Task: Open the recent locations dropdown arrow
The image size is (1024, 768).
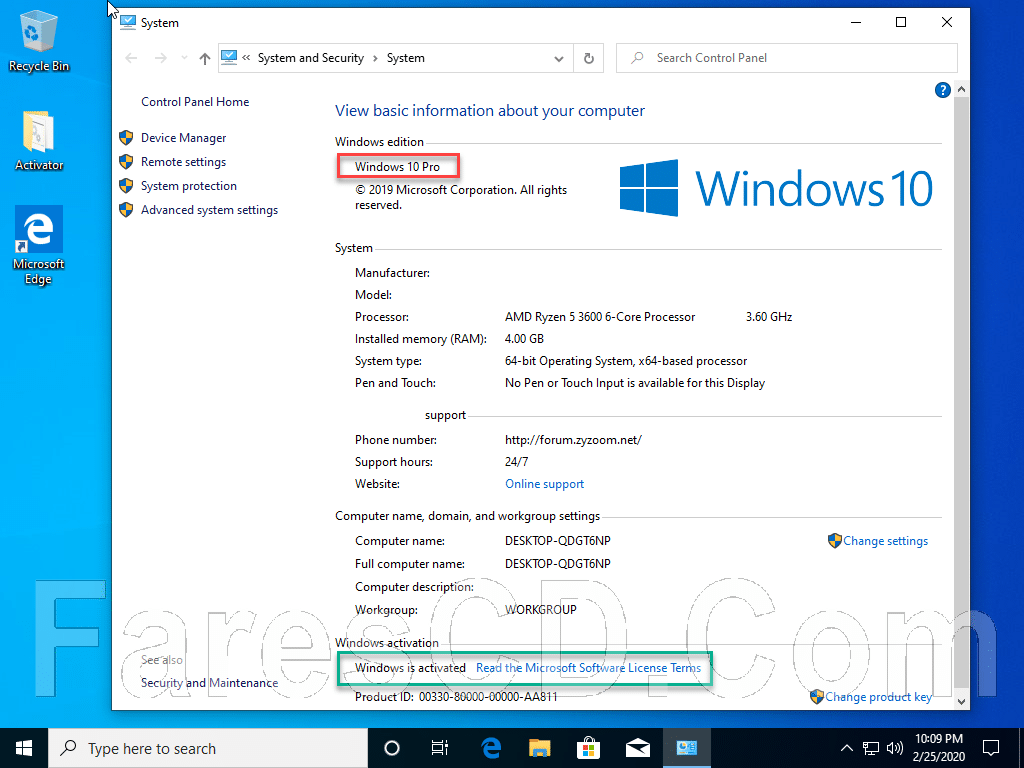Action: 184,58
